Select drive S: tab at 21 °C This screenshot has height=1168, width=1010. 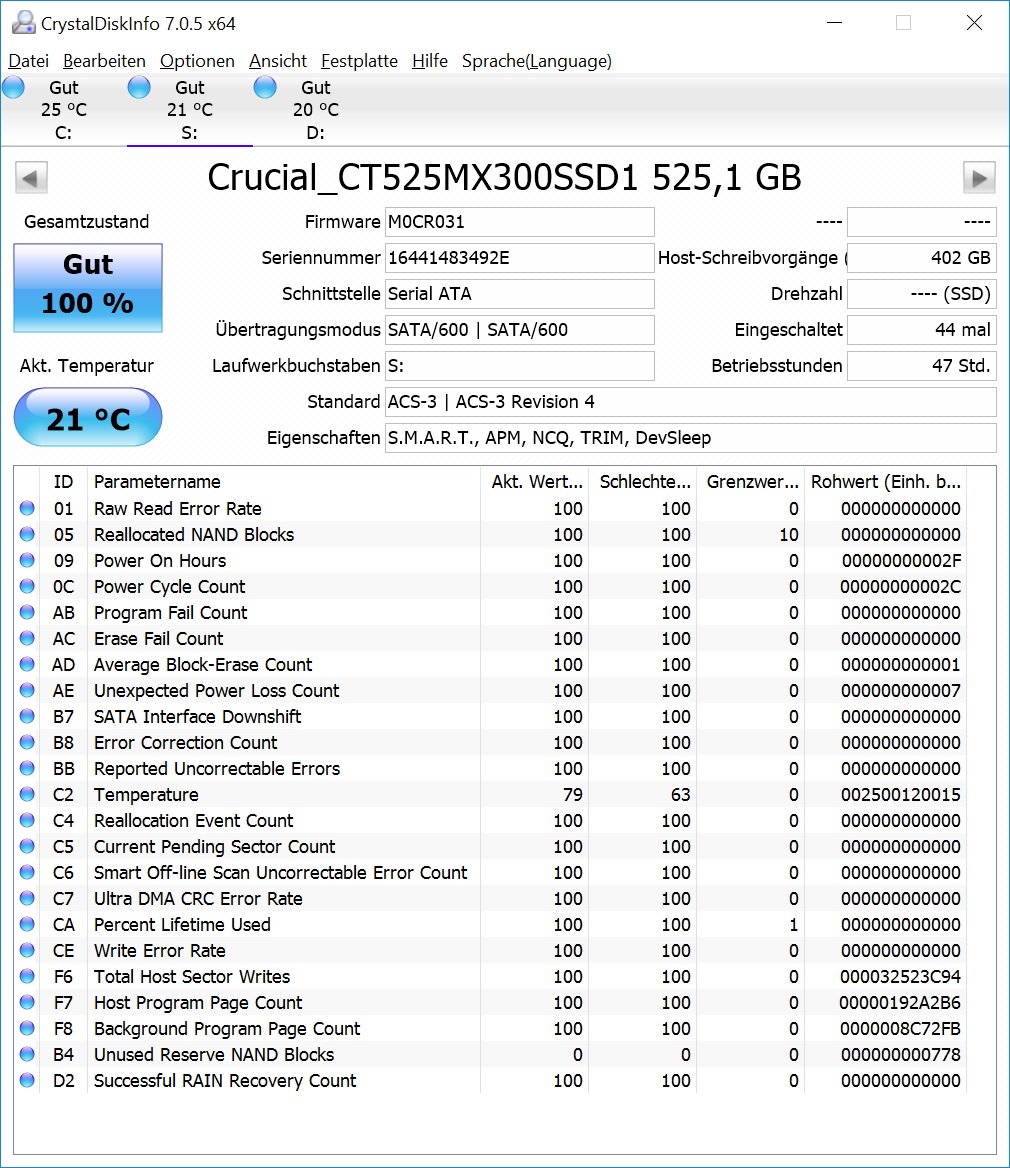pos(189,110)
